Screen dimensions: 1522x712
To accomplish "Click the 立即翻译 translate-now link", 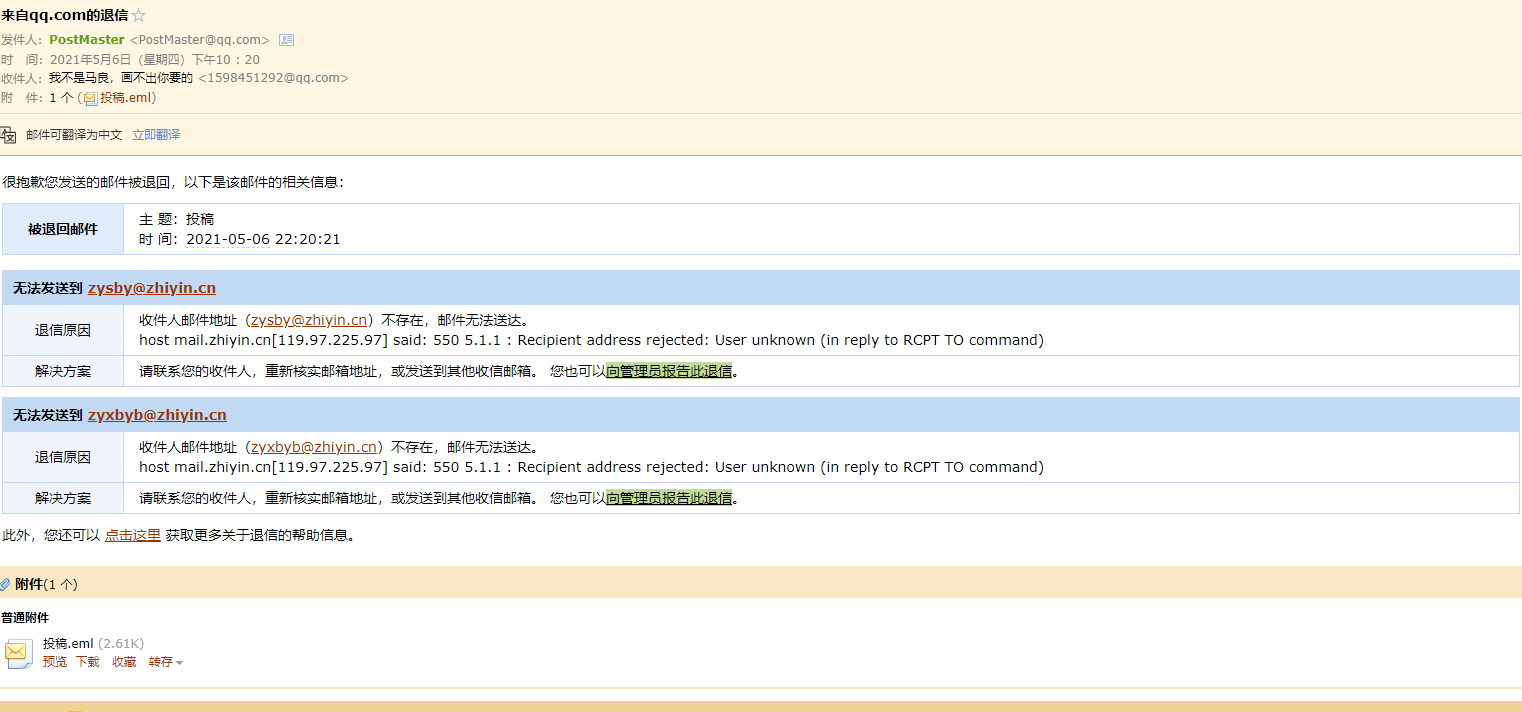I will pos(156,135).
